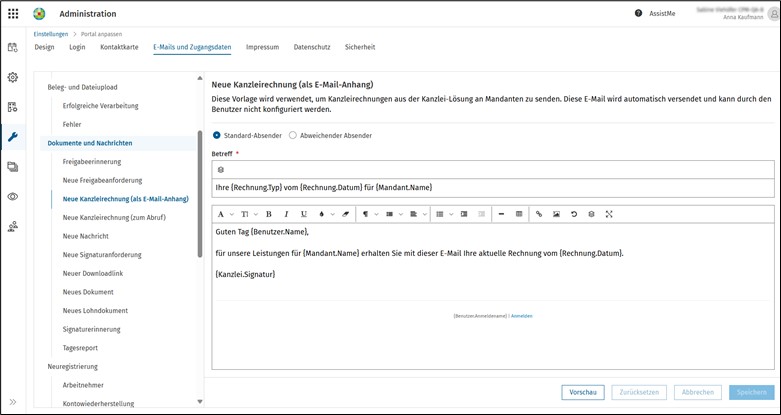The image size is (781, 415).
Task: Clear formatting with eraser icon
Action: (x=346, y=214)
